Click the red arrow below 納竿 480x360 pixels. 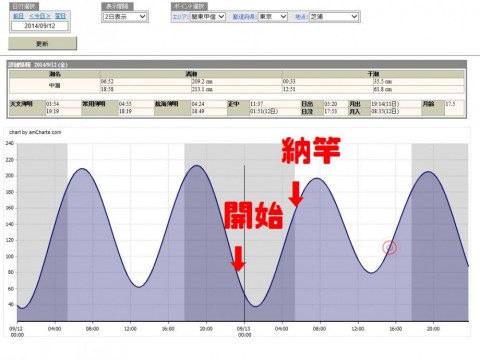point(296,194)
